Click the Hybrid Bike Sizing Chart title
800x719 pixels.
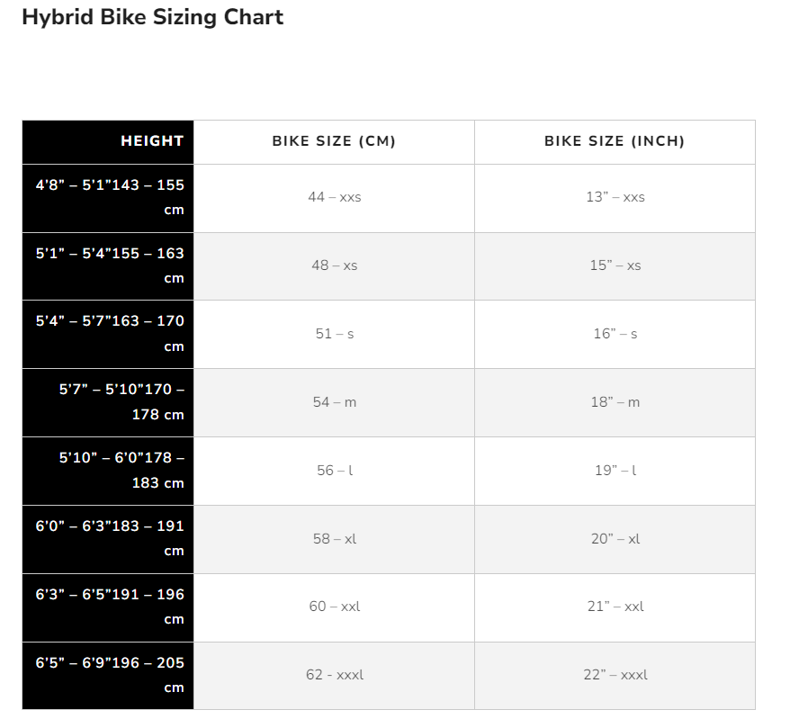coord(152,17)
